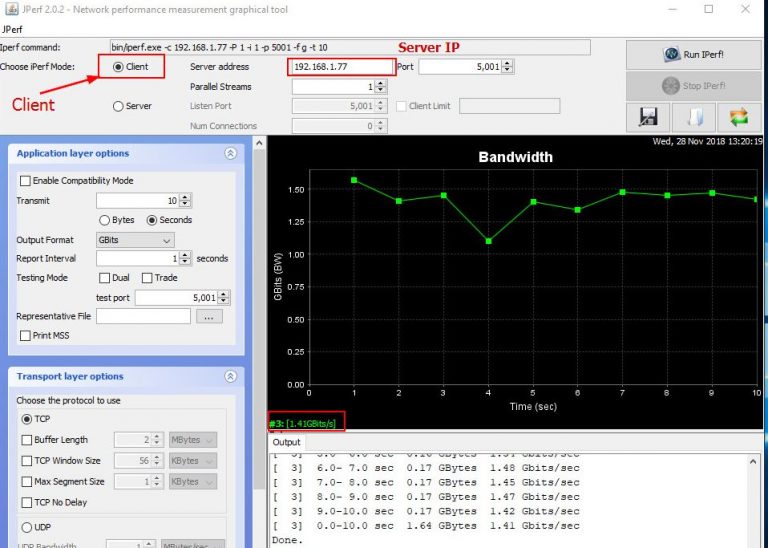Click the Representative File text field
Image resolution: width=768 pixels, height=548 pixels.
[x=143, y=316]
